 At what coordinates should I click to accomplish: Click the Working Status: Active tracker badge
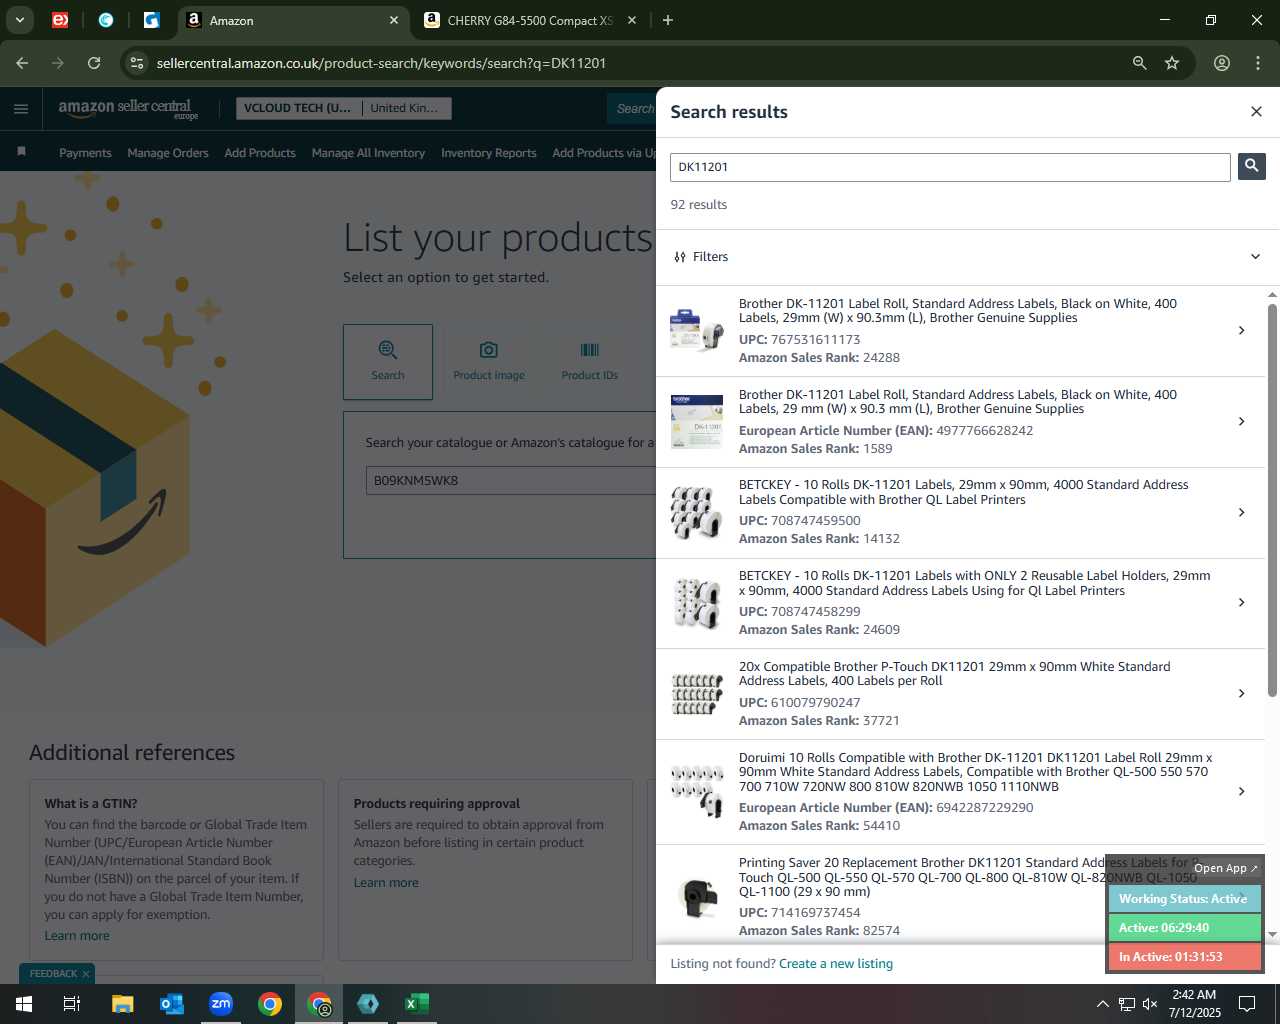coord(1184,898)
